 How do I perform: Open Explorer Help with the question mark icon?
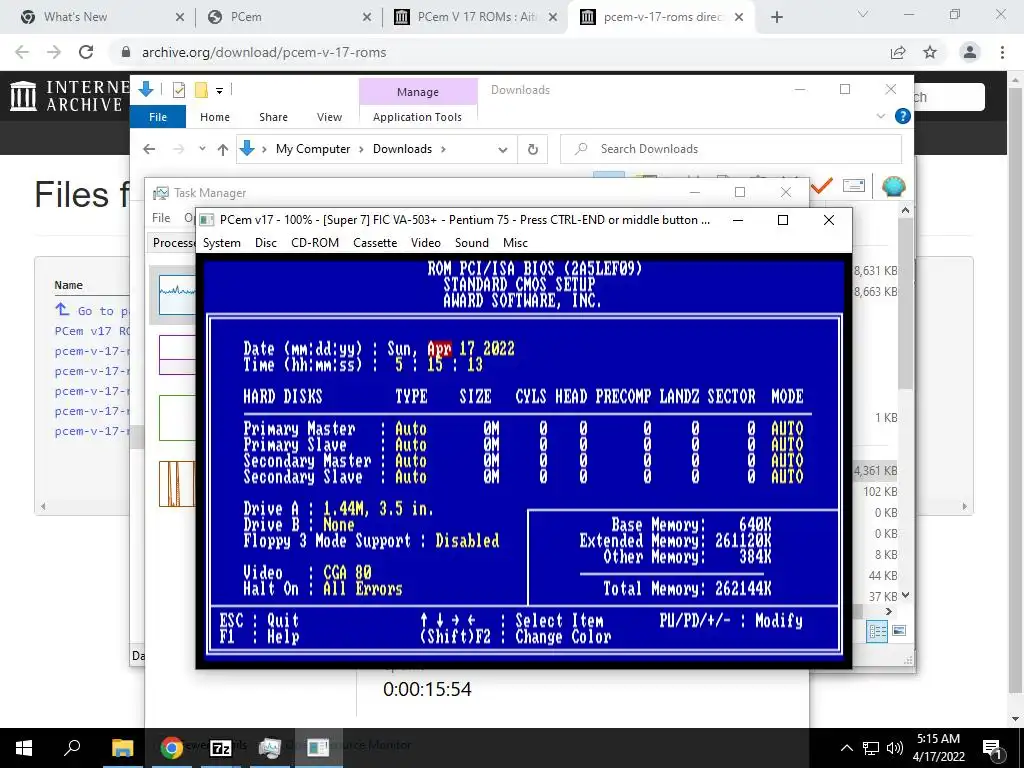coord(903,116)
